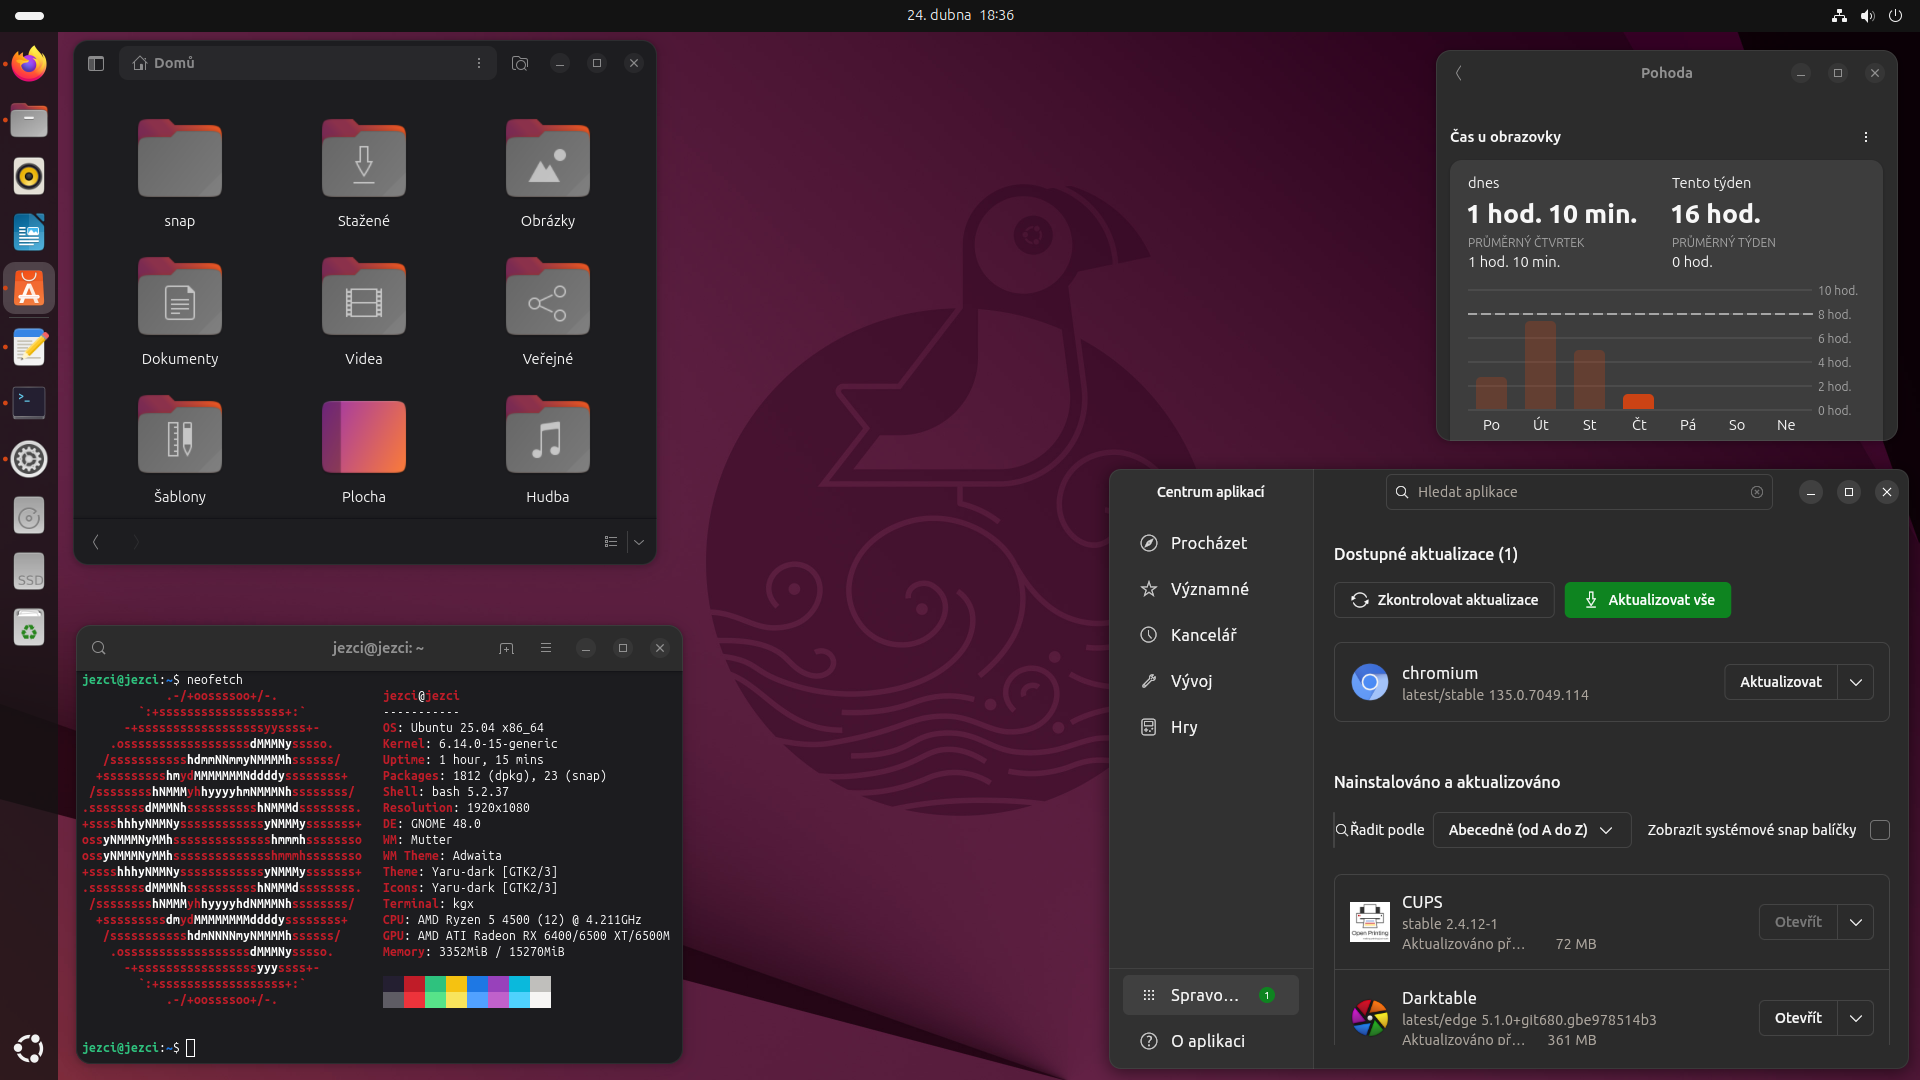Open Firefox from the dock
This screenshot has height=1080, width=1920.
[29, 63]
